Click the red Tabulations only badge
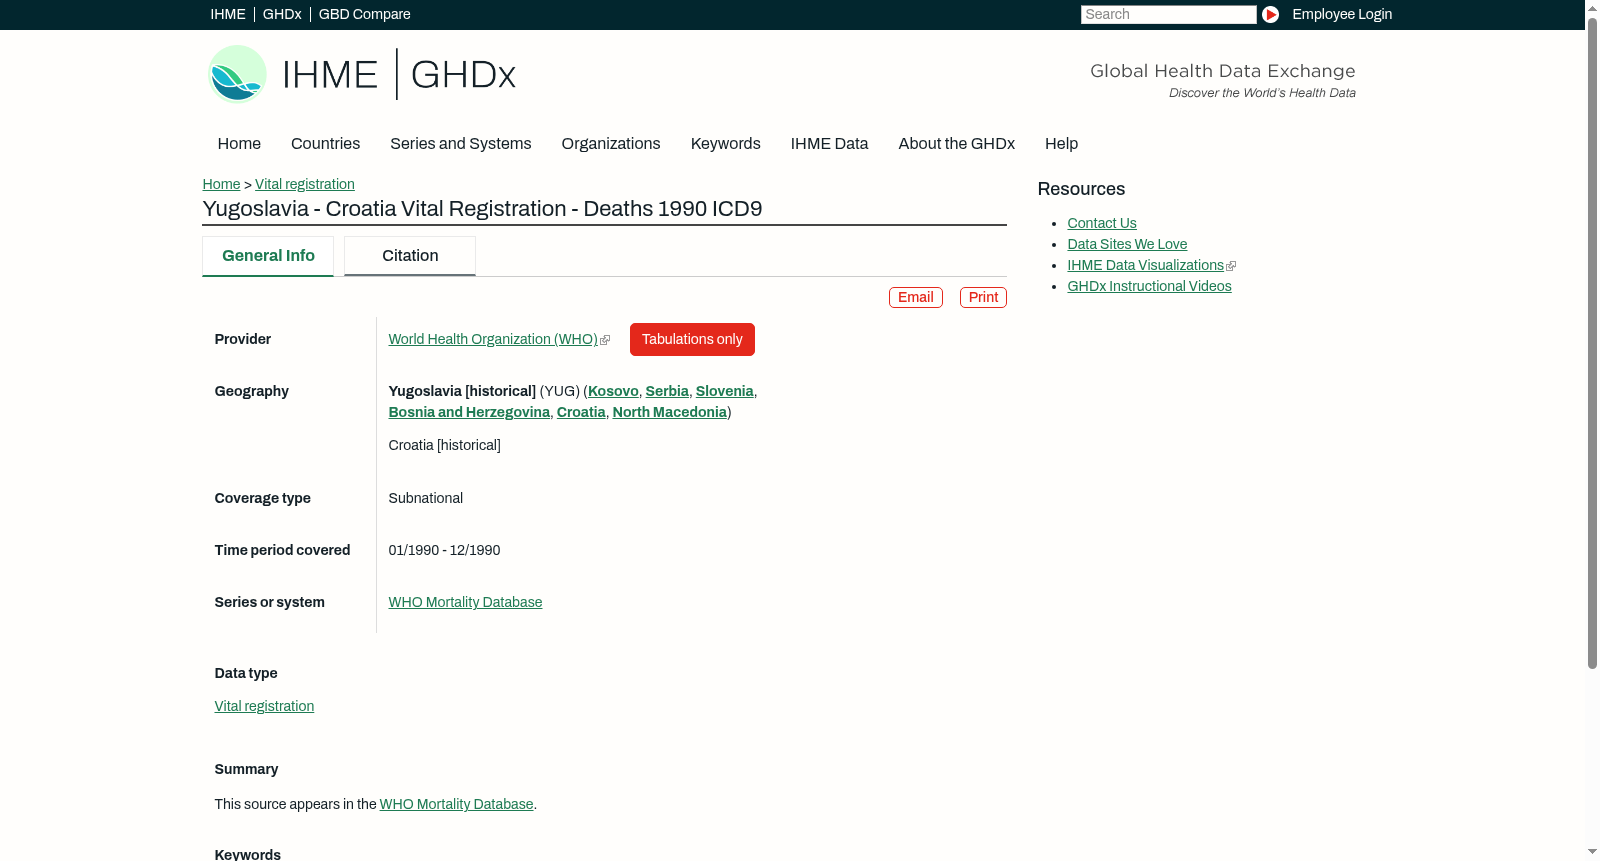Screen dimensions: 1600x861 coord(692,339)
